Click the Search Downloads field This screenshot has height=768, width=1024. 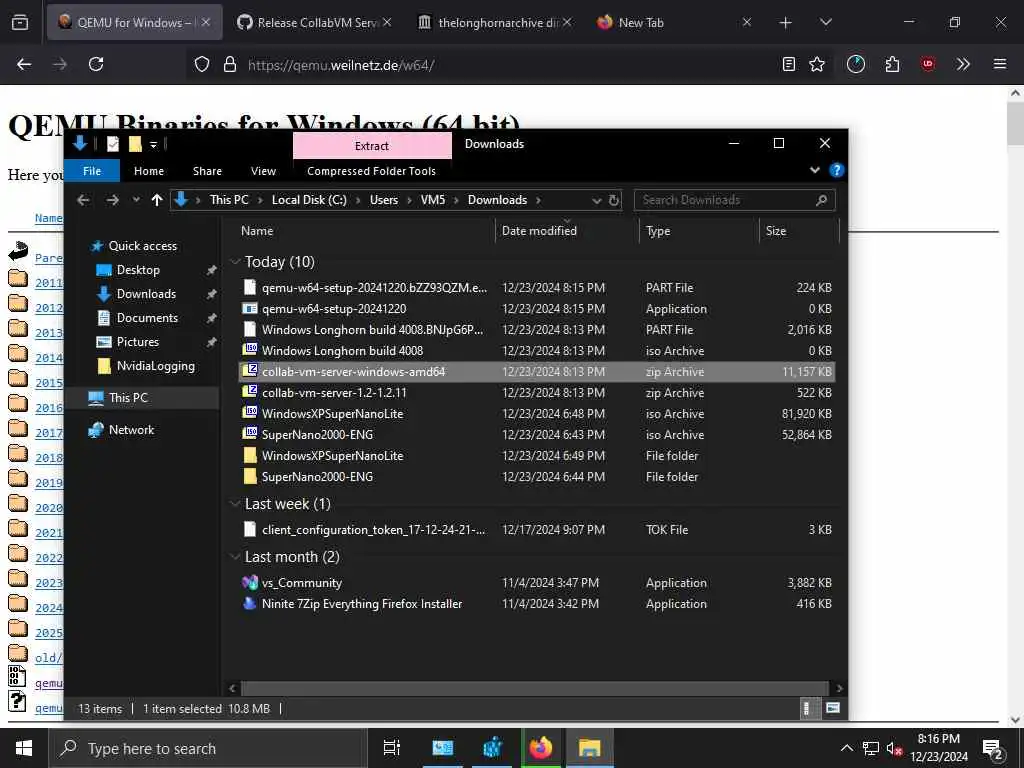coord(734,200)
